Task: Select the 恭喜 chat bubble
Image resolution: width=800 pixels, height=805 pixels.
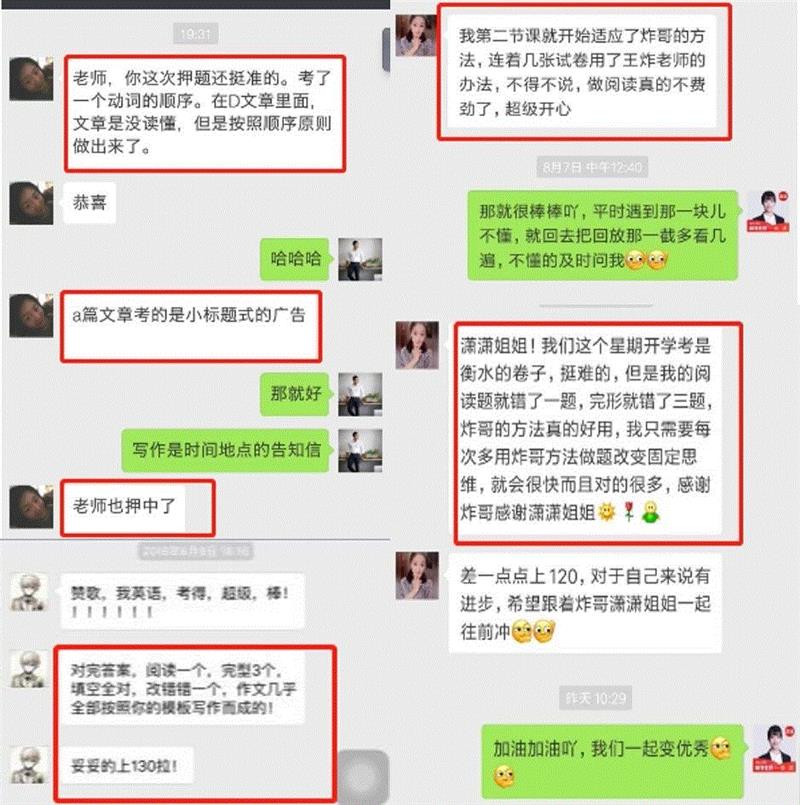Action: 89,203
